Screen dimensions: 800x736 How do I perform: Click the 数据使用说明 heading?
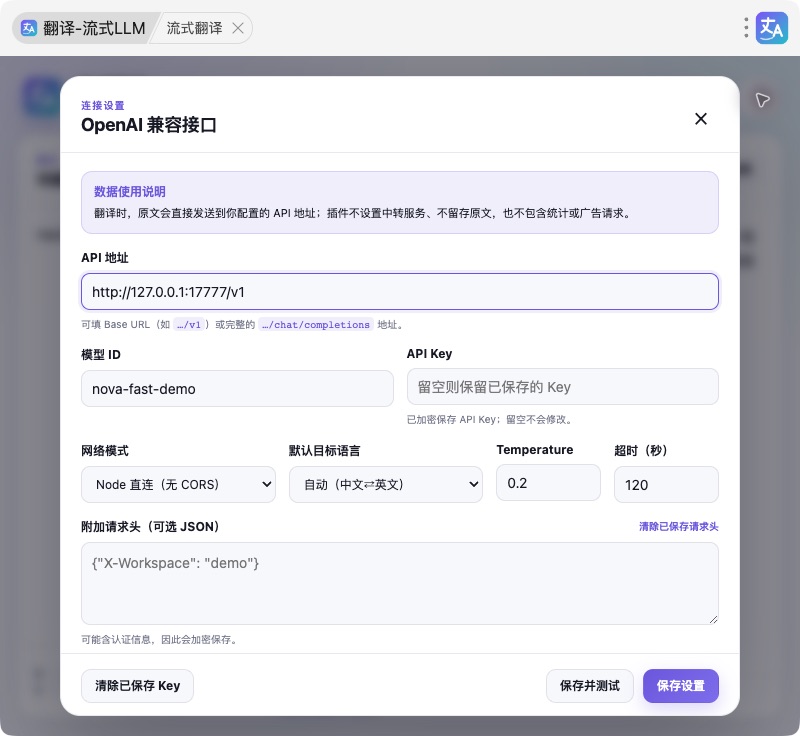pyautogui.click(x=130, y=192)
